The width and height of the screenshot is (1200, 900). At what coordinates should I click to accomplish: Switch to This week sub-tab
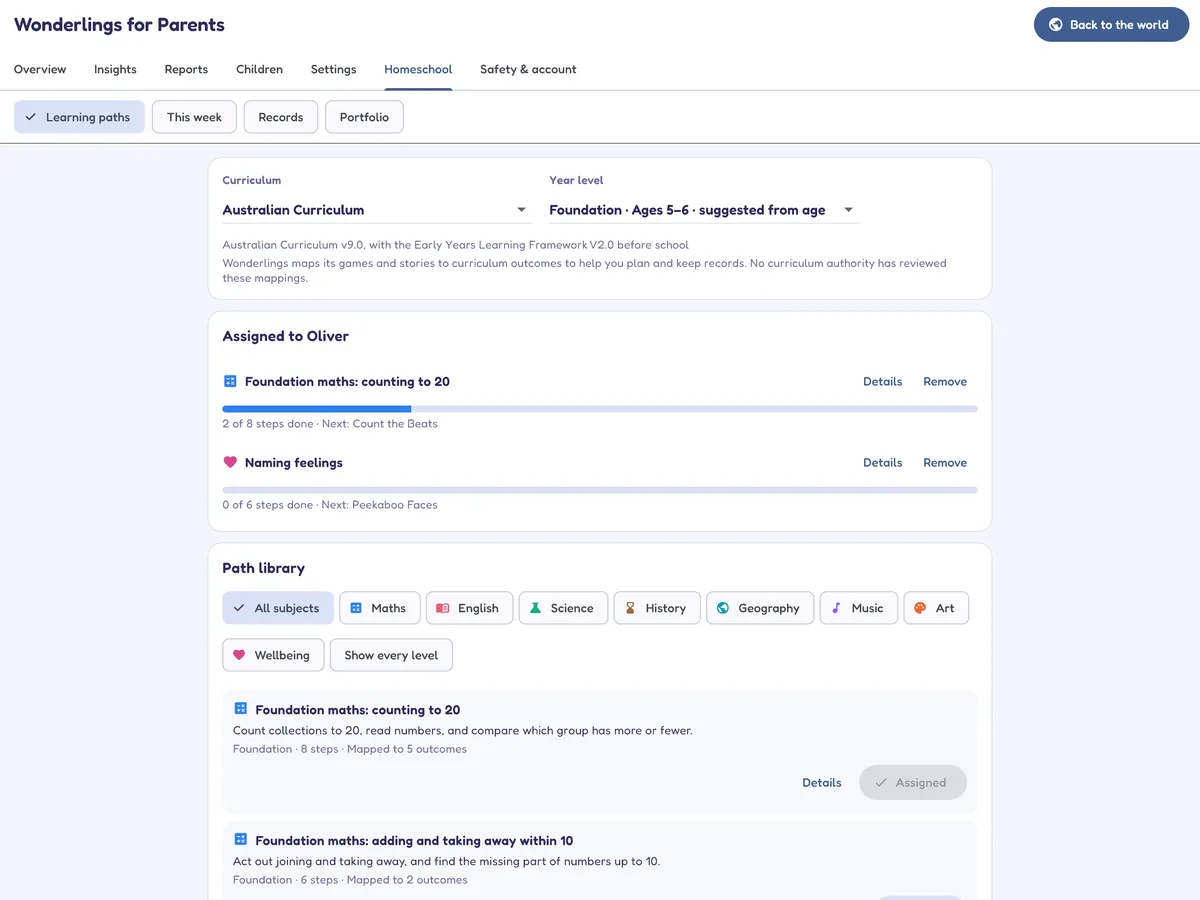tap(194, 117)
